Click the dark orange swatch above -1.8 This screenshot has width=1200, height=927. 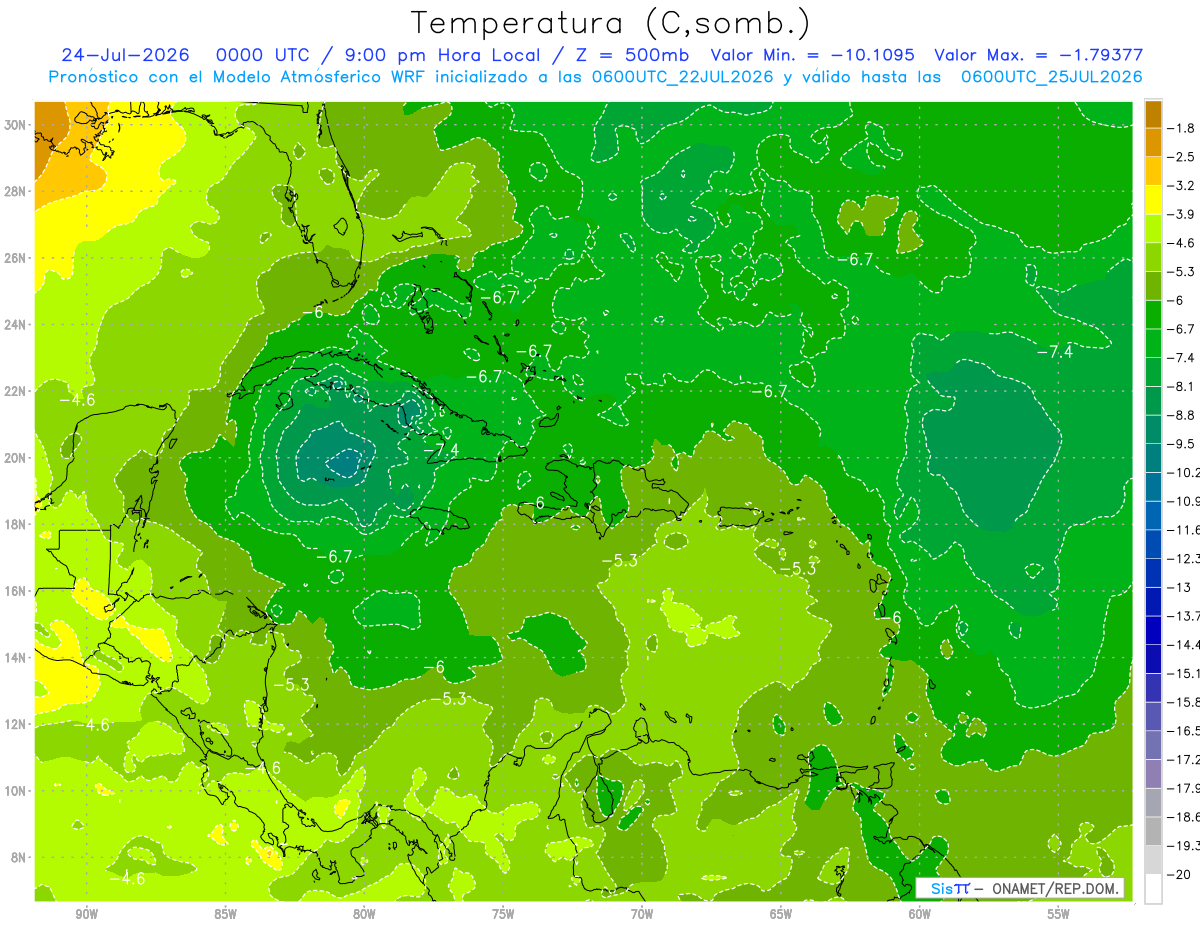pyautogui.click(x=1153, y=113)
